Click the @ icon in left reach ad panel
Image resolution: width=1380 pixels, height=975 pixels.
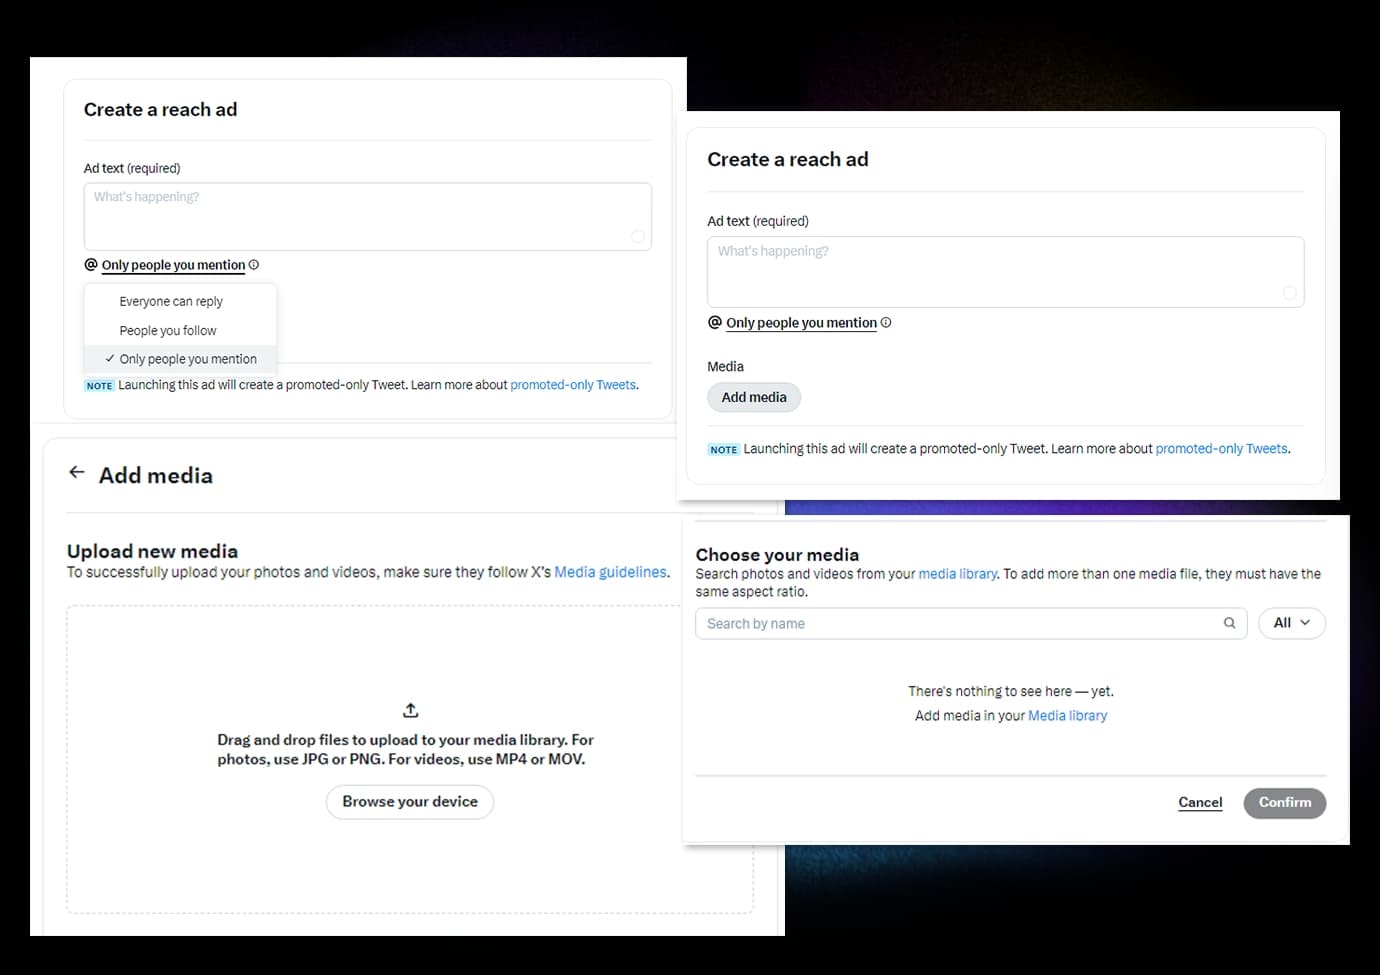pos(91,265)
